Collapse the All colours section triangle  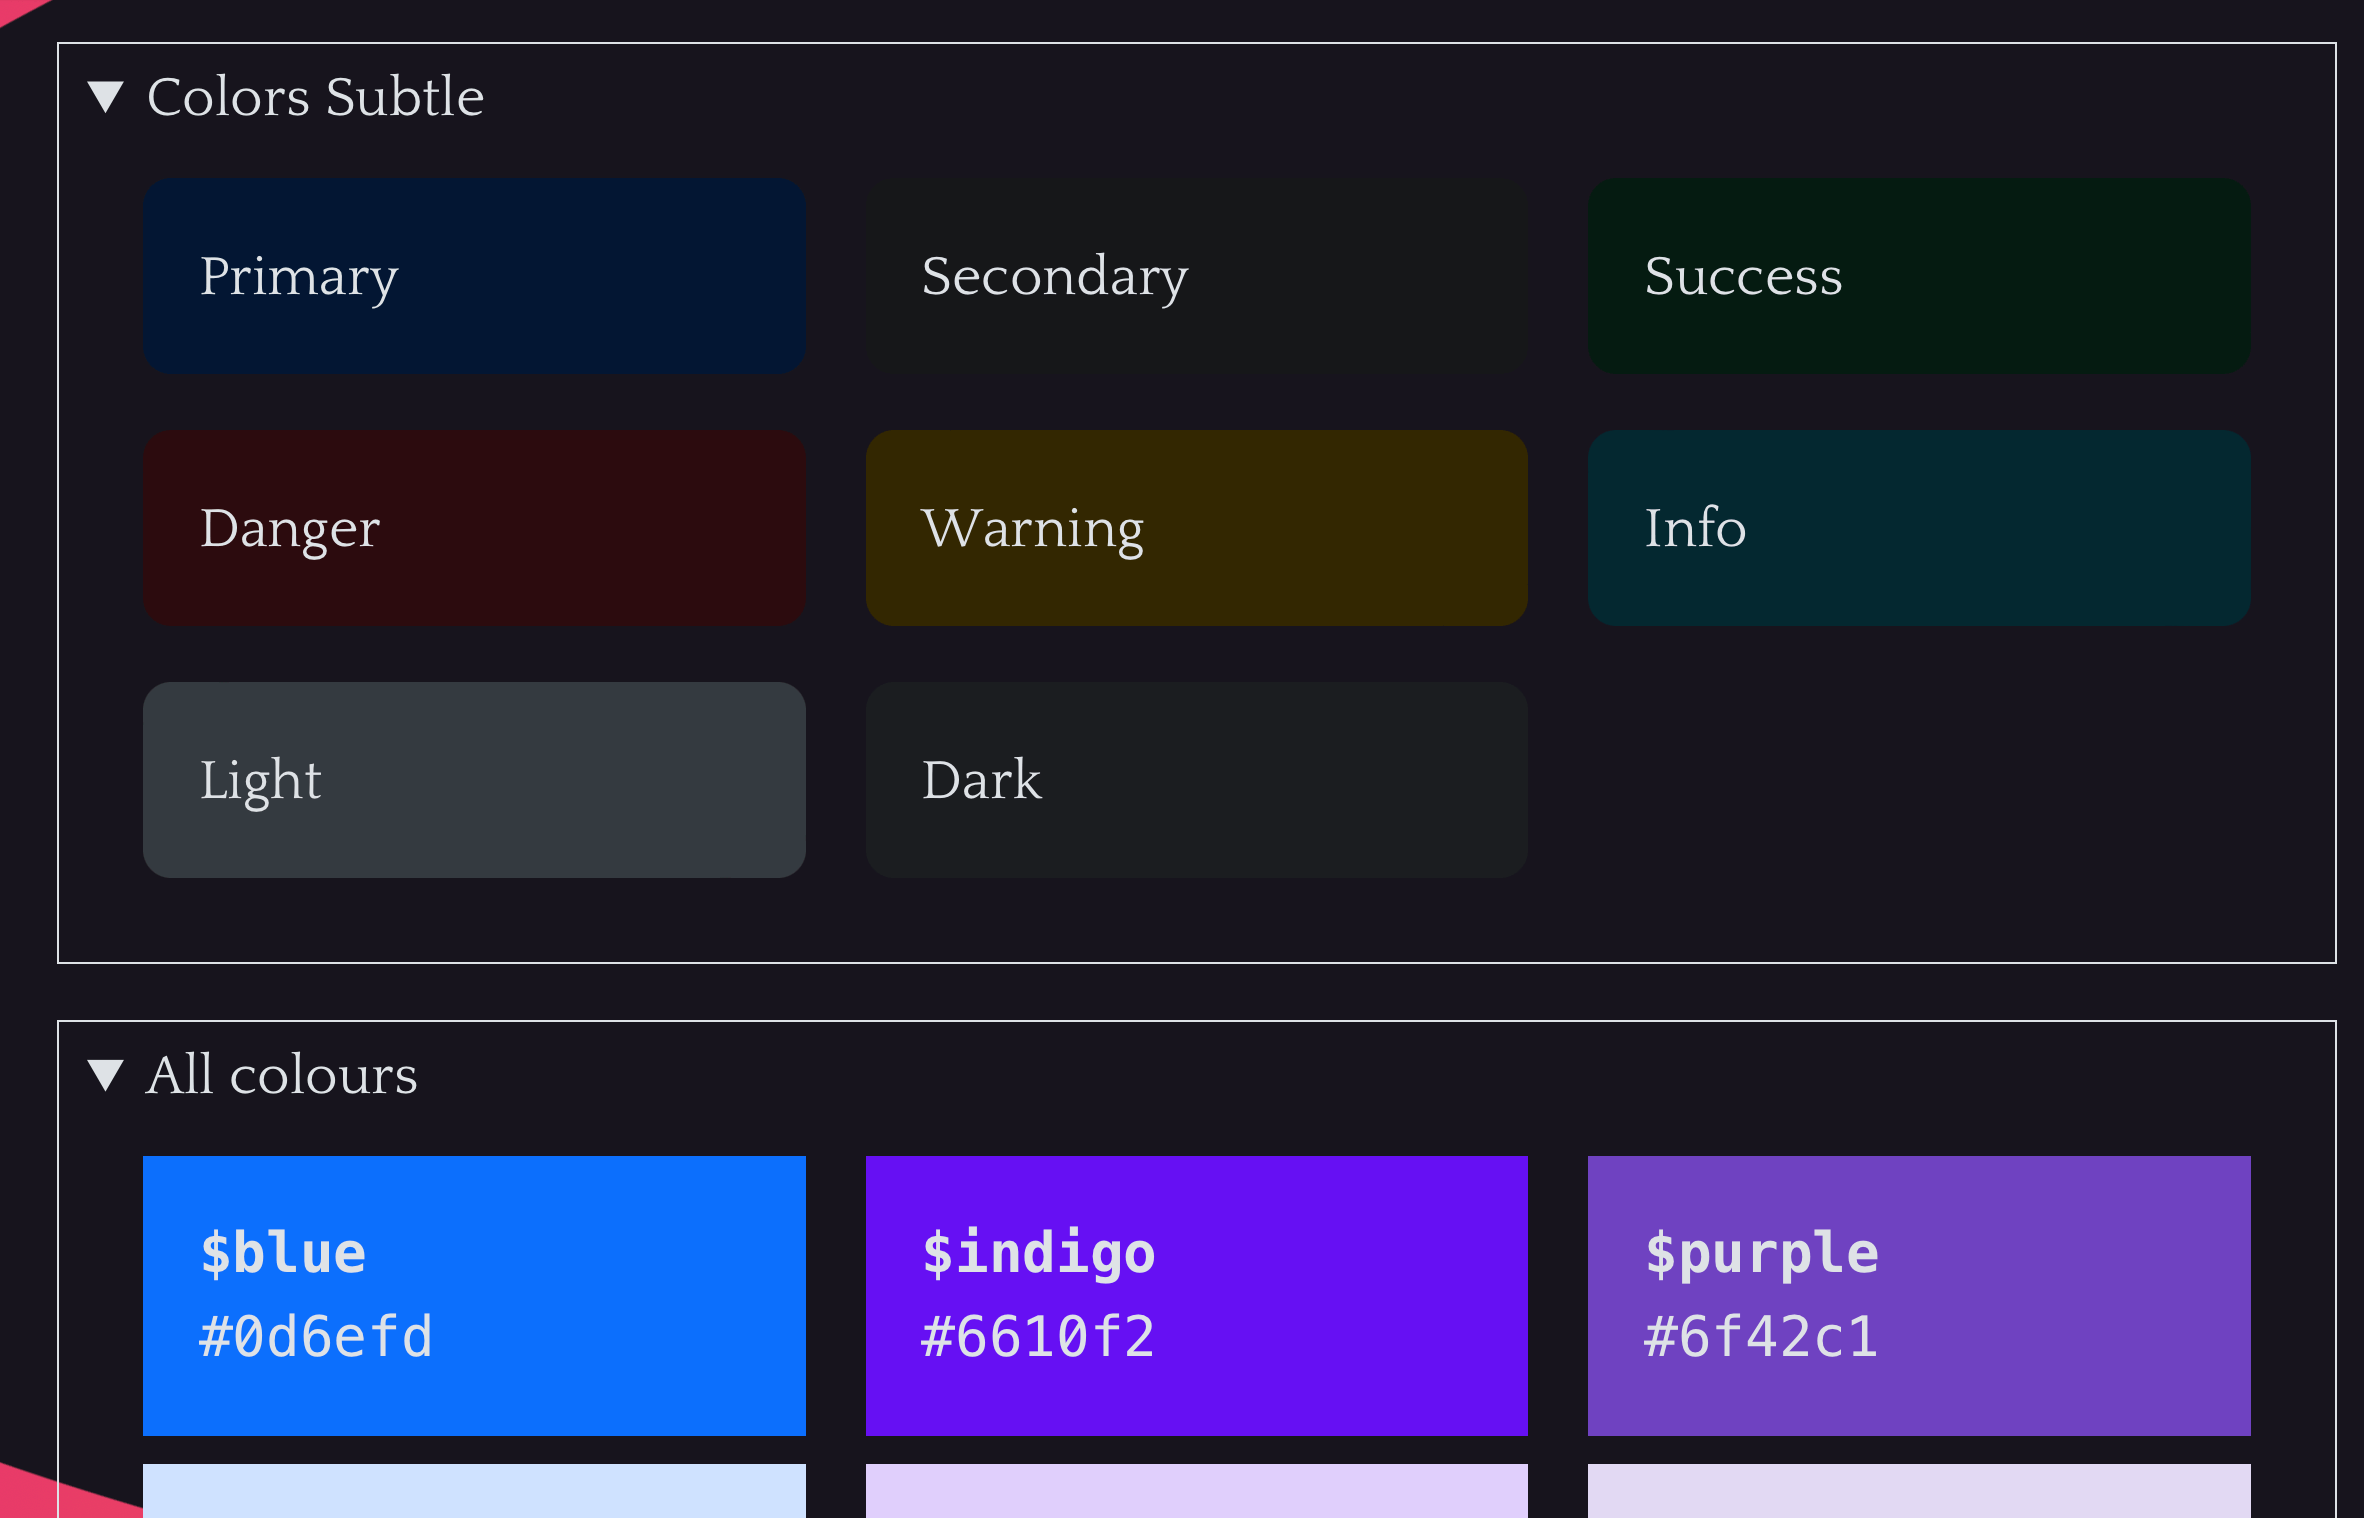pos(105,1076)
